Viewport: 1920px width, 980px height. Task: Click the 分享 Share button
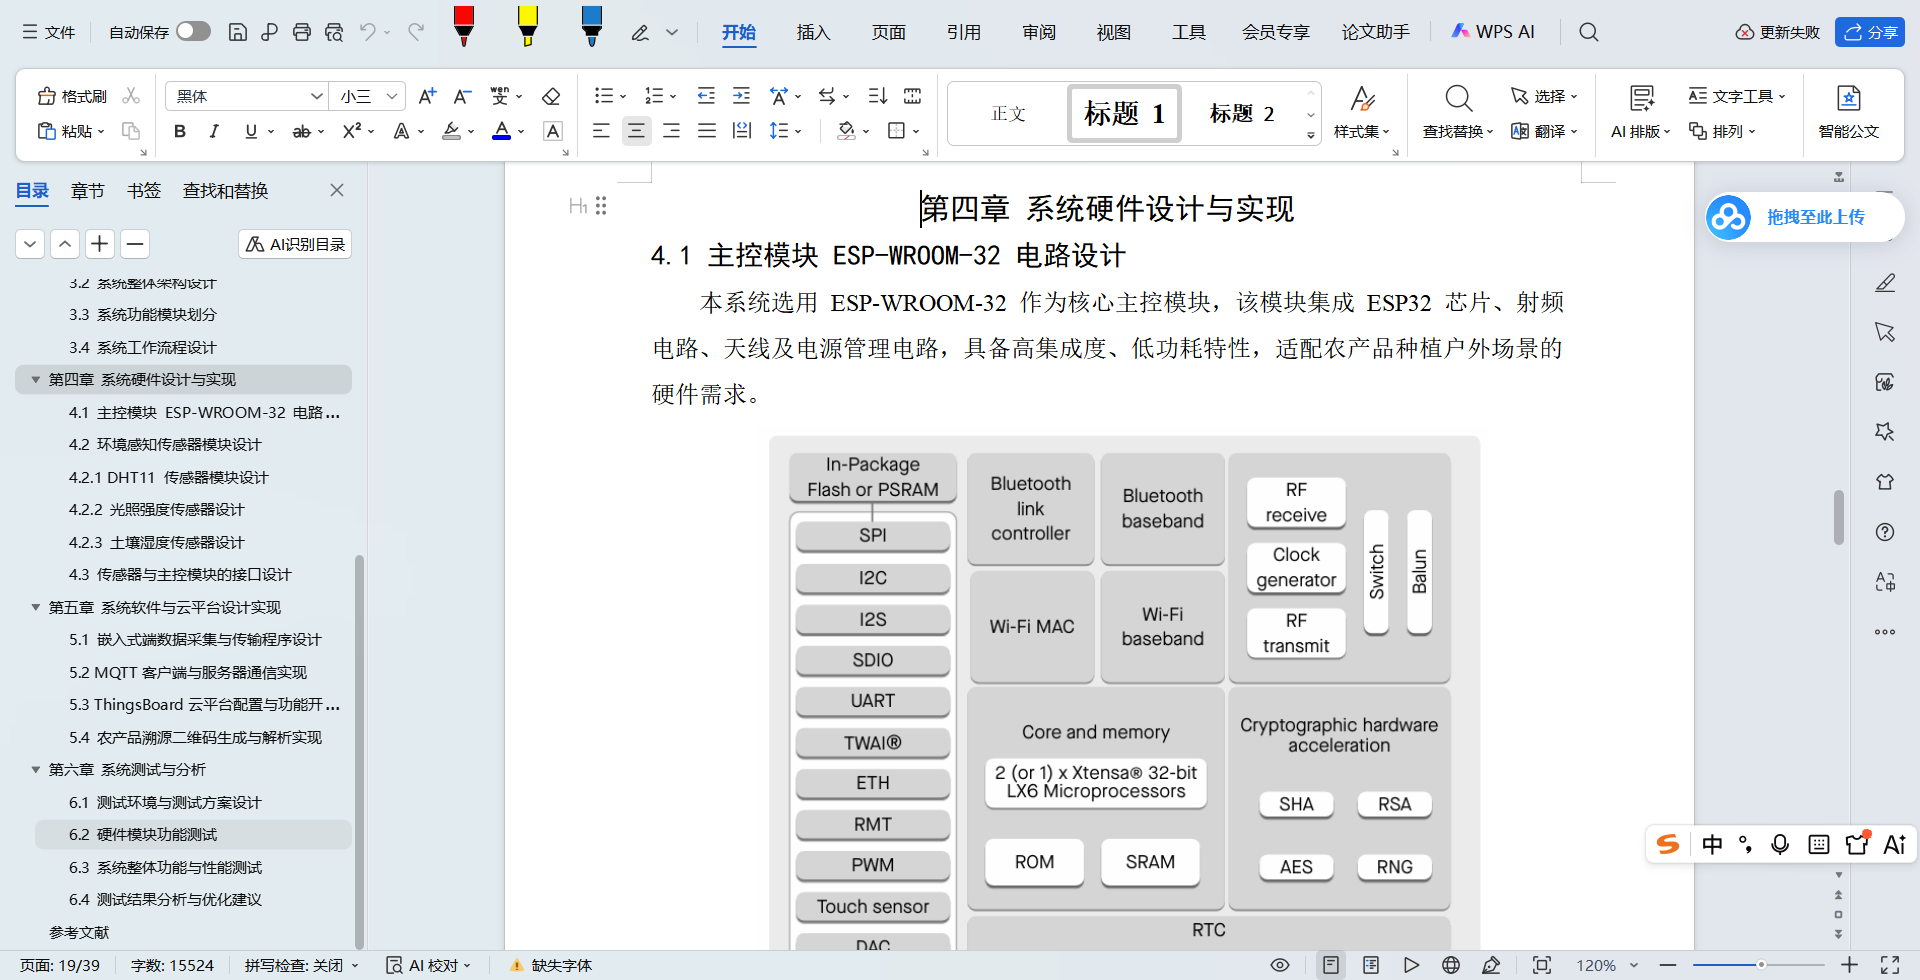(1870, 32)
